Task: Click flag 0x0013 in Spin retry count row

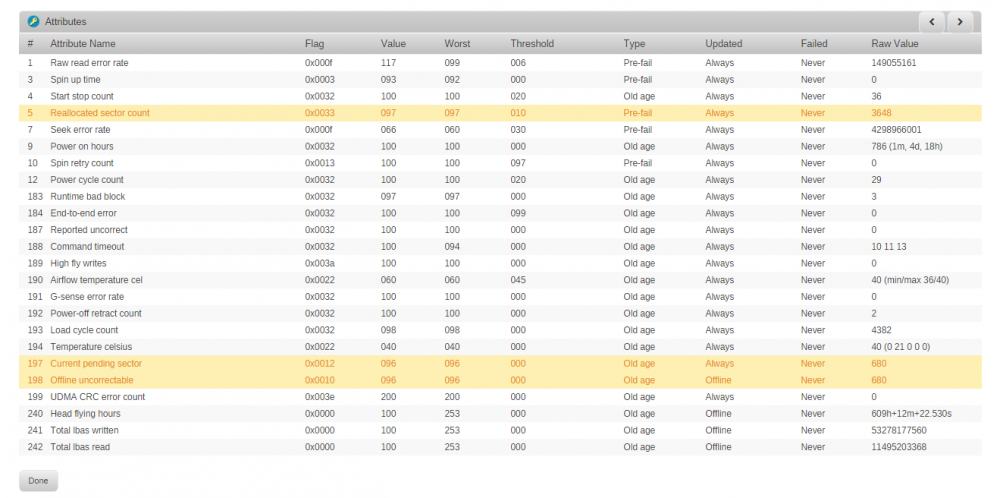Action: click(320, 163)
